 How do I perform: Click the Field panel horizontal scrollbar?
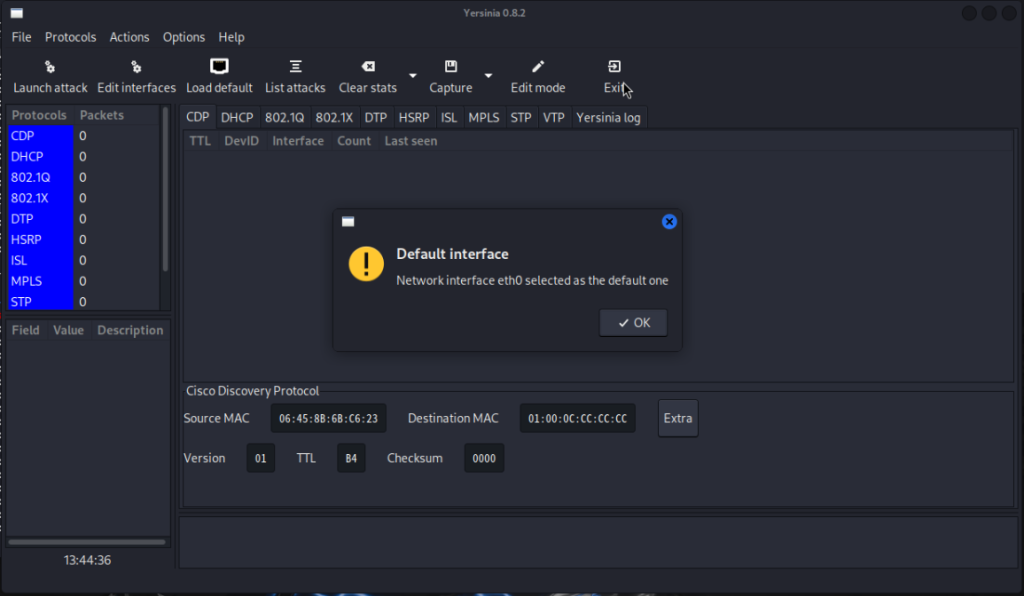tap(87, 542)
